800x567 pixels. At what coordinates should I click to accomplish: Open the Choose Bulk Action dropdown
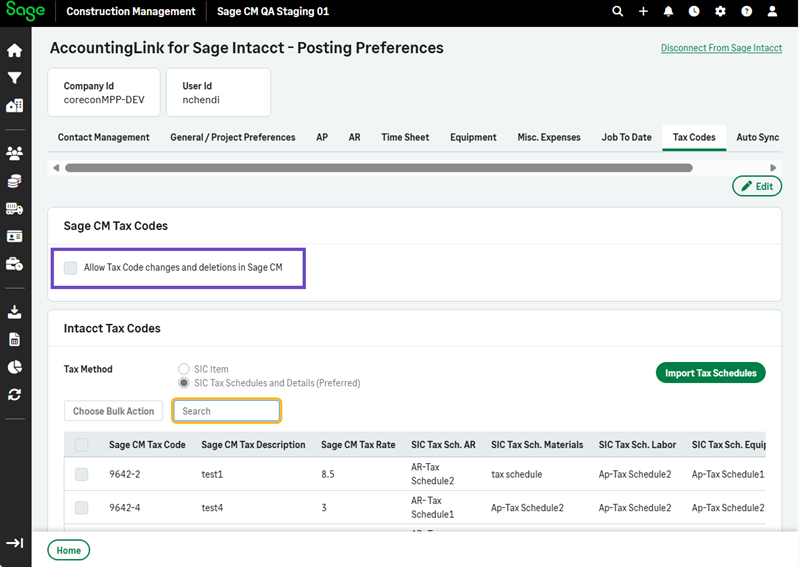pyautogui.click(x=113, y=411)
